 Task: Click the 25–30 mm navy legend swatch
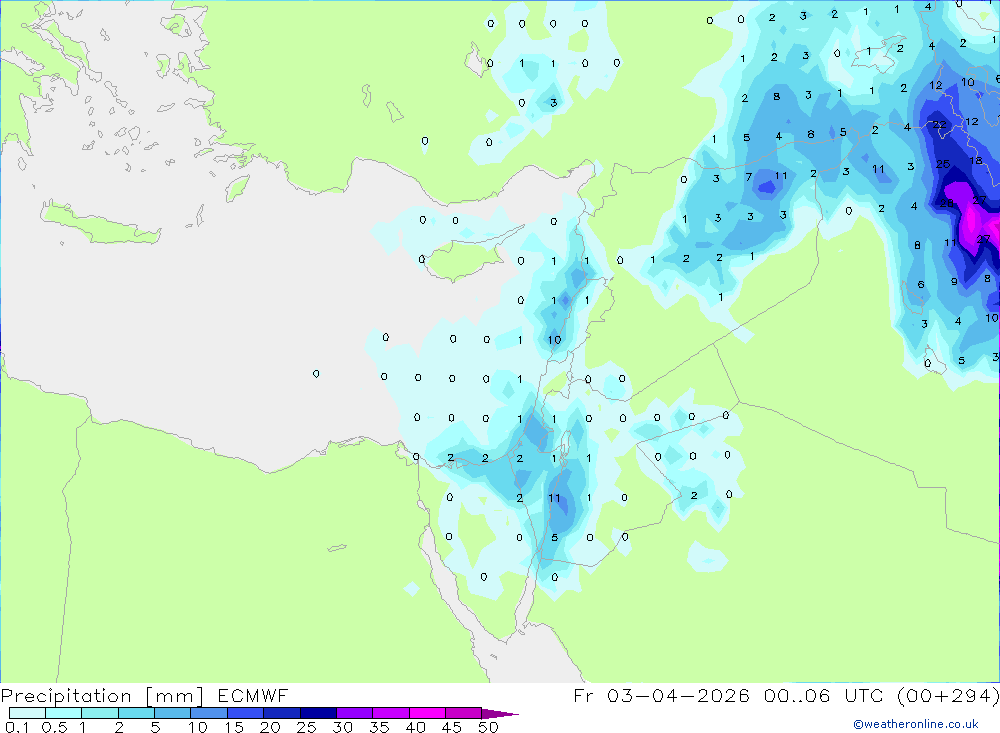(318, 713)
